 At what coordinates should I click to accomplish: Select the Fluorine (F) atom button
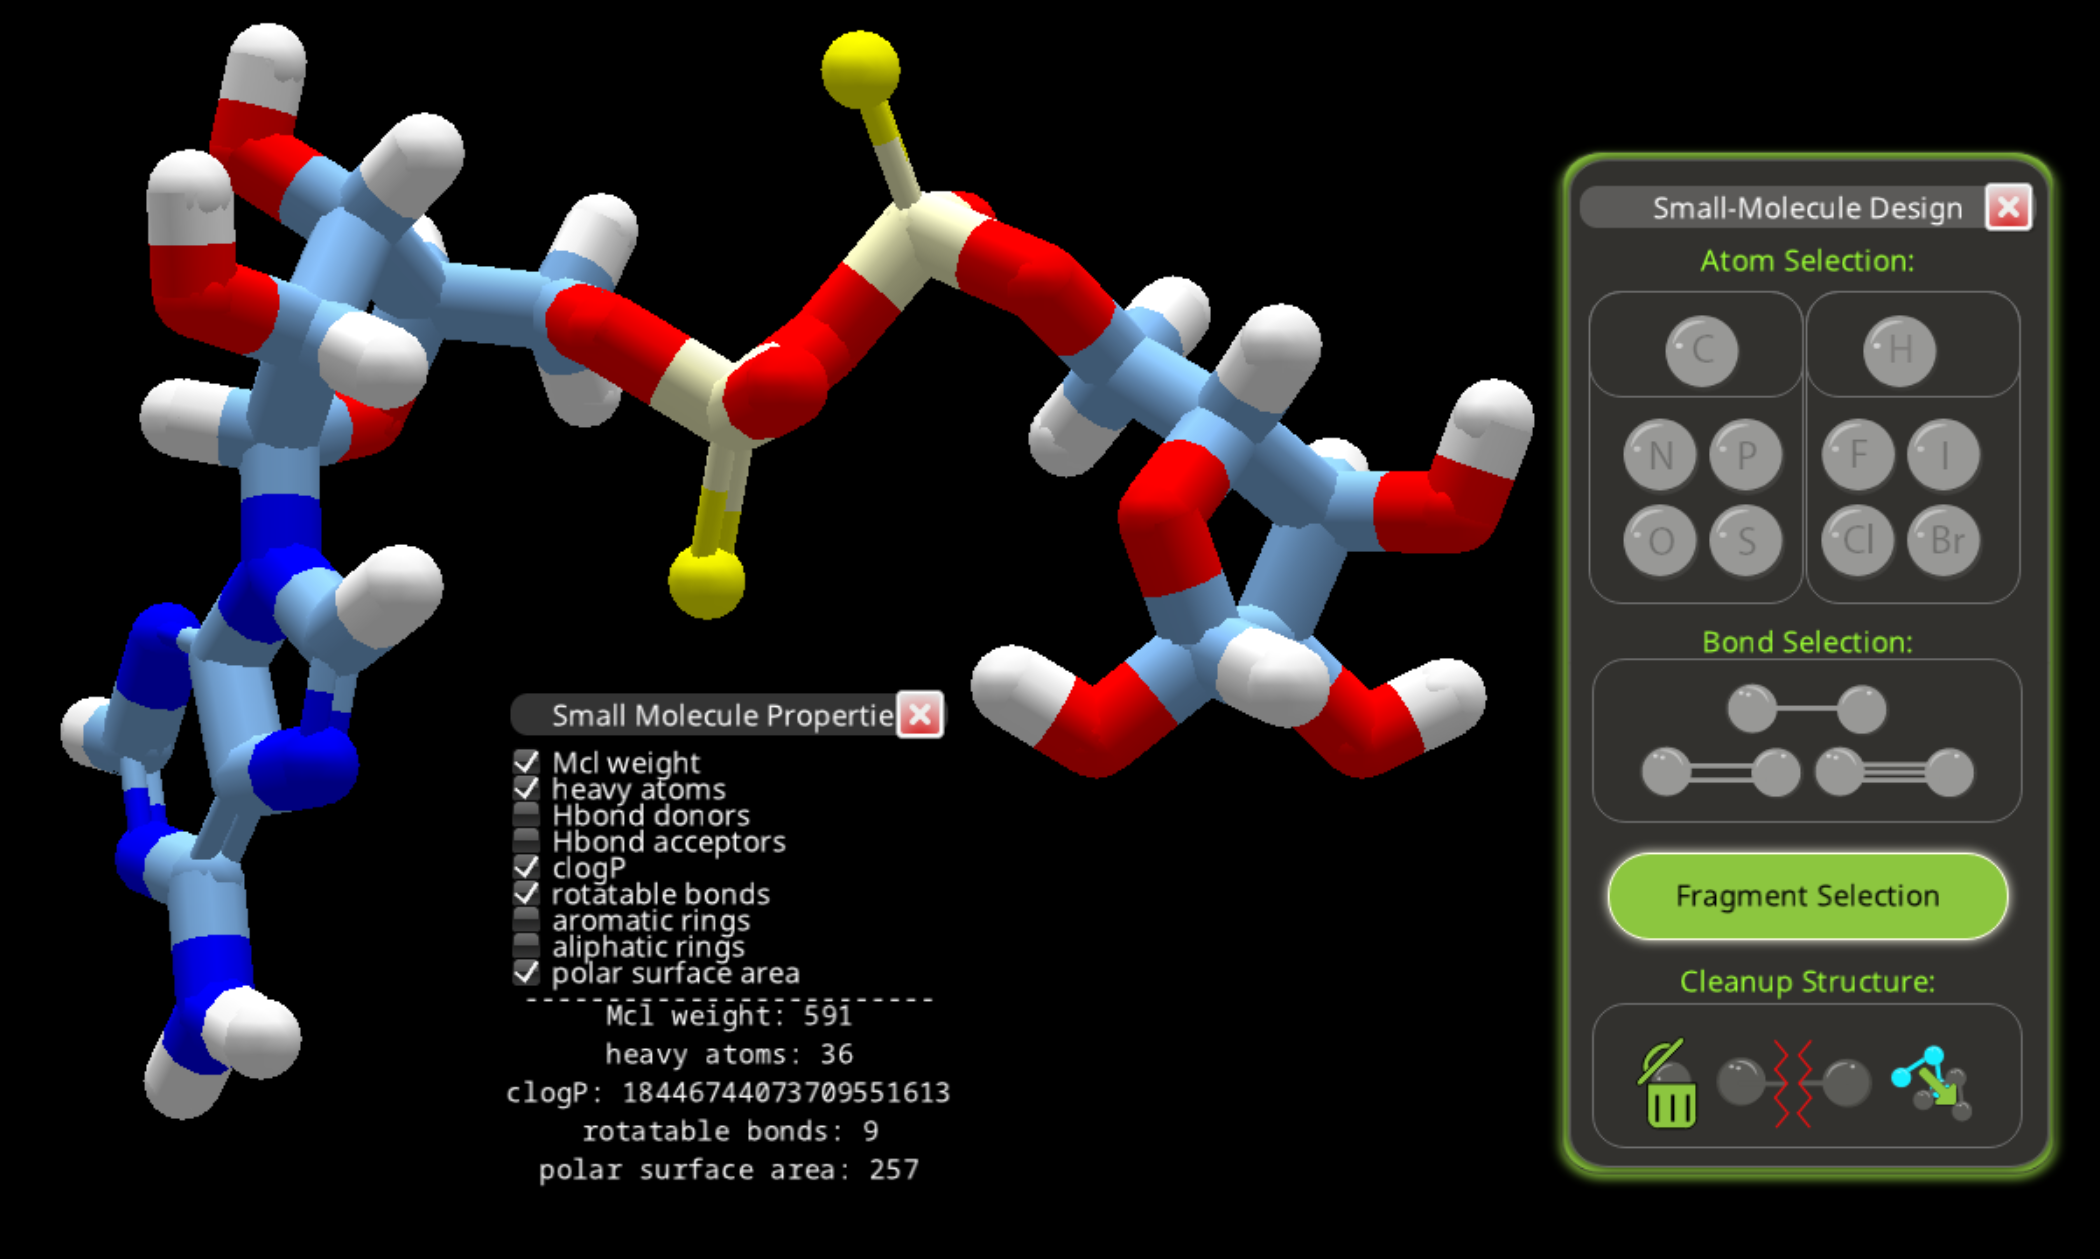coord(1858,455)
